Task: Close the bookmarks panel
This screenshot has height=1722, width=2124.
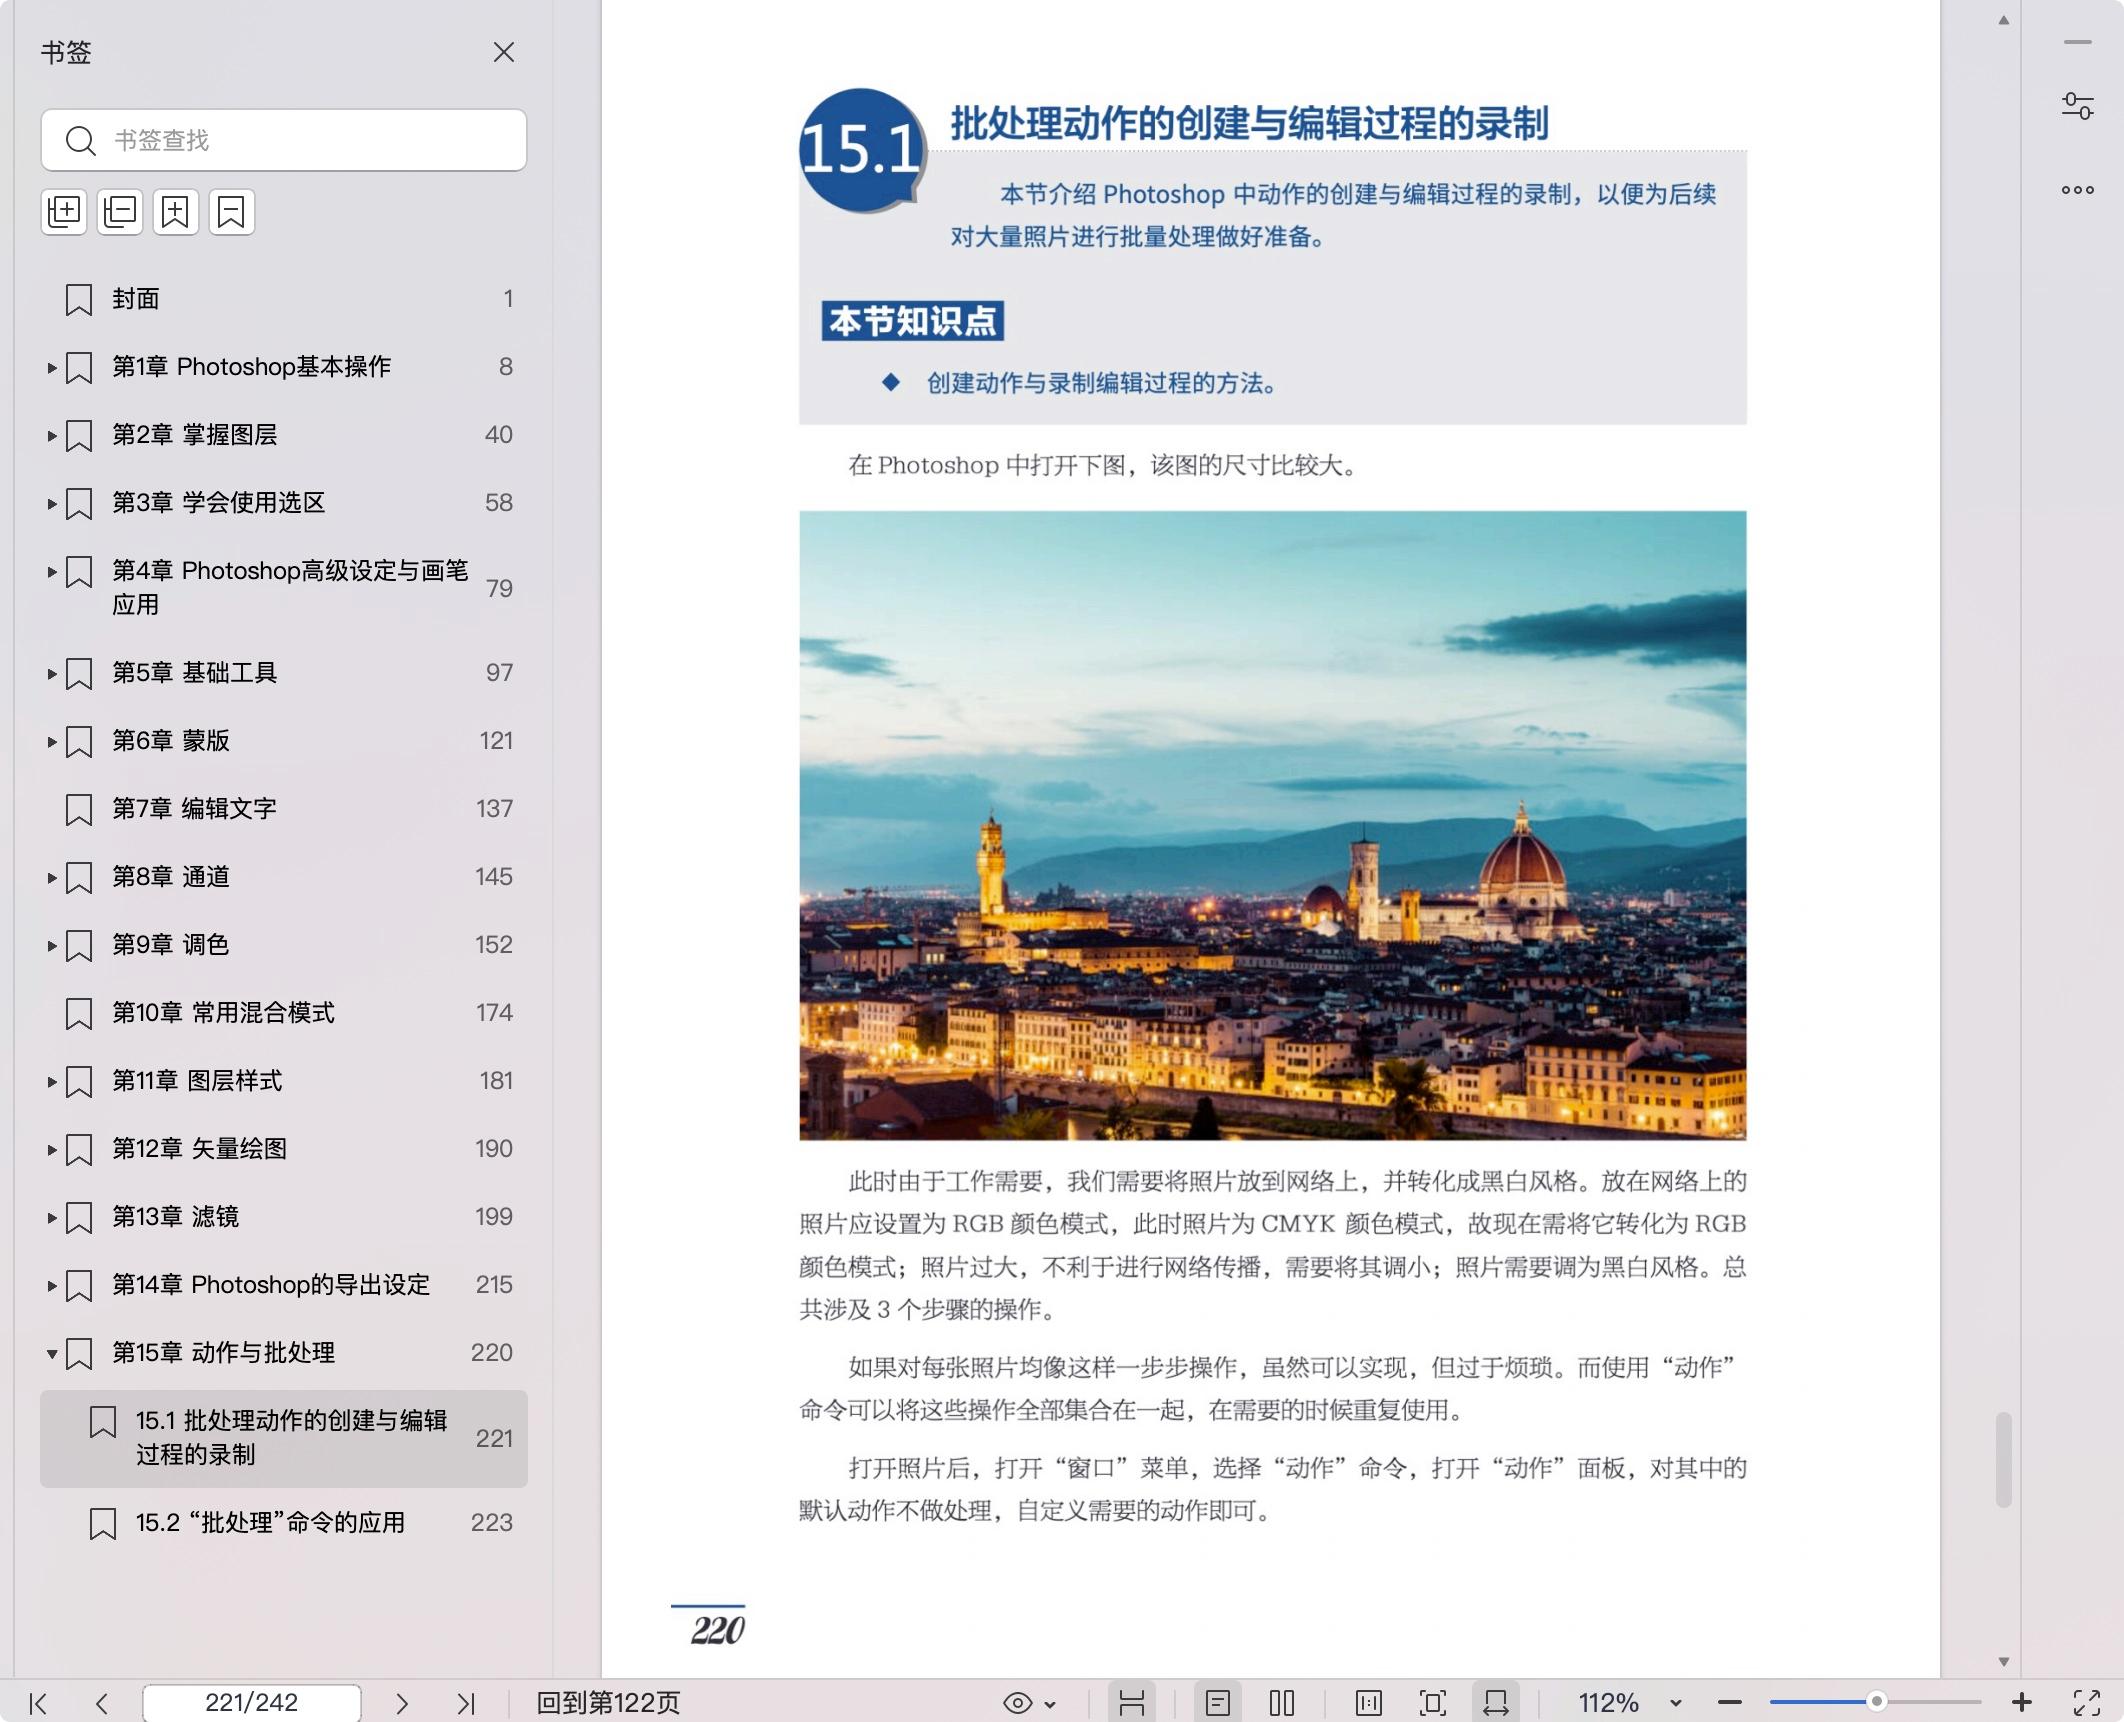Action: click(504, 52)
